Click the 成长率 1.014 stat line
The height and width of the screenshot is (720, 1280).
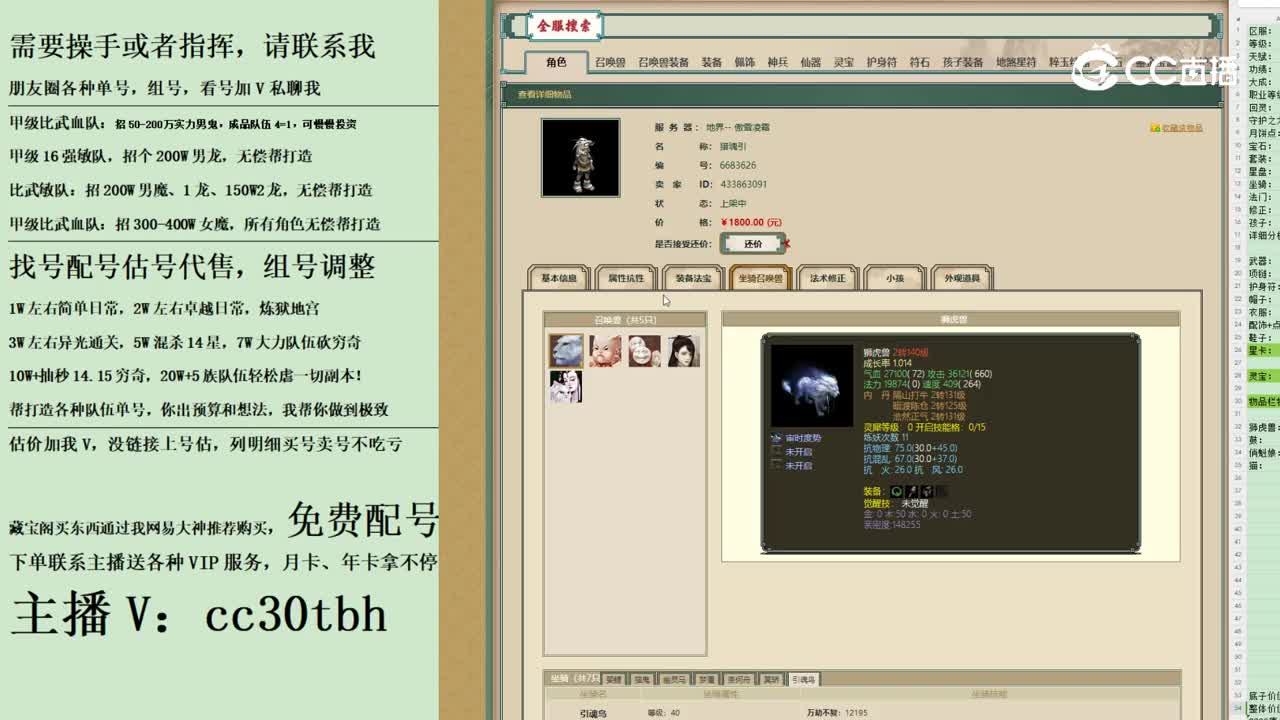coord(888,363)
